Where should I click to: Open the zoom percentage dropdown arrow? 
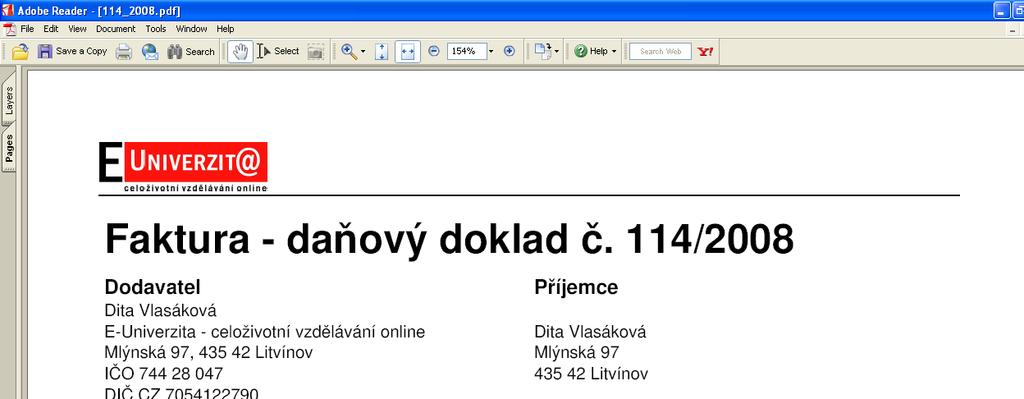pyautogui.click(x=491, y=52)
